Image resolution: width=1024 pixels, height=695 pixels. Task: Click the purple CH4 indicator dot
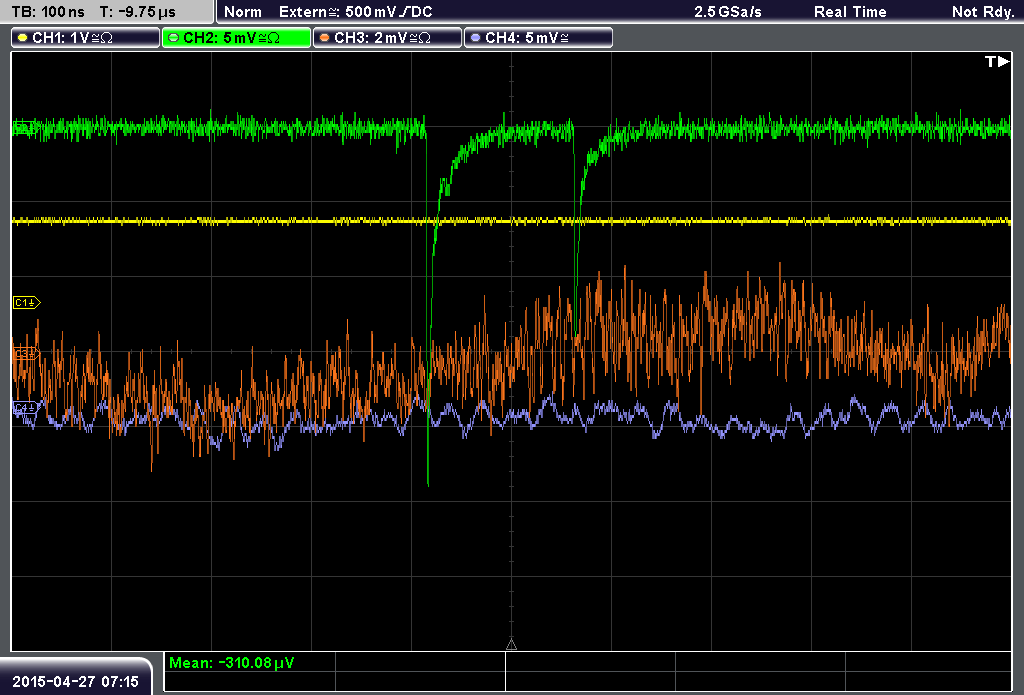pyautogui.click(x=475, y=38)
